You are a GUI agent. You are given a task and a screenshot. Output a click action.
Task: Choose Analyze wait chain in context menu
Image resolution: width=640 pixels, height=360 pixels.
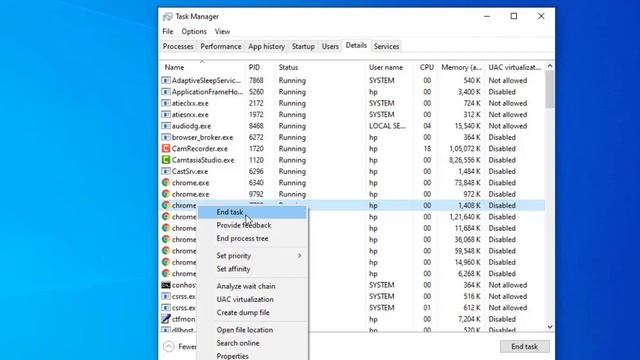(252, 286)
